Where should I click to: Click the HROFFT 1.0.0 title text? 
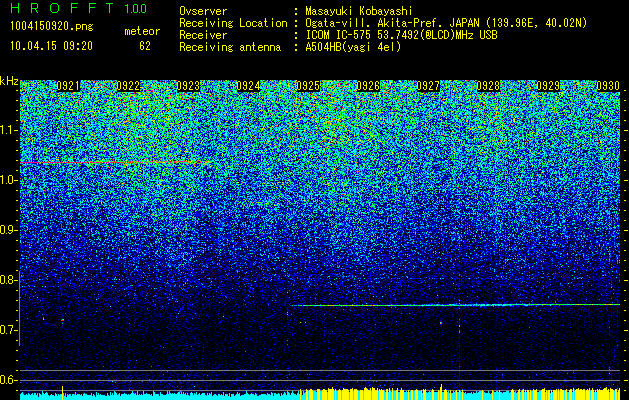(x=79, y=8)
